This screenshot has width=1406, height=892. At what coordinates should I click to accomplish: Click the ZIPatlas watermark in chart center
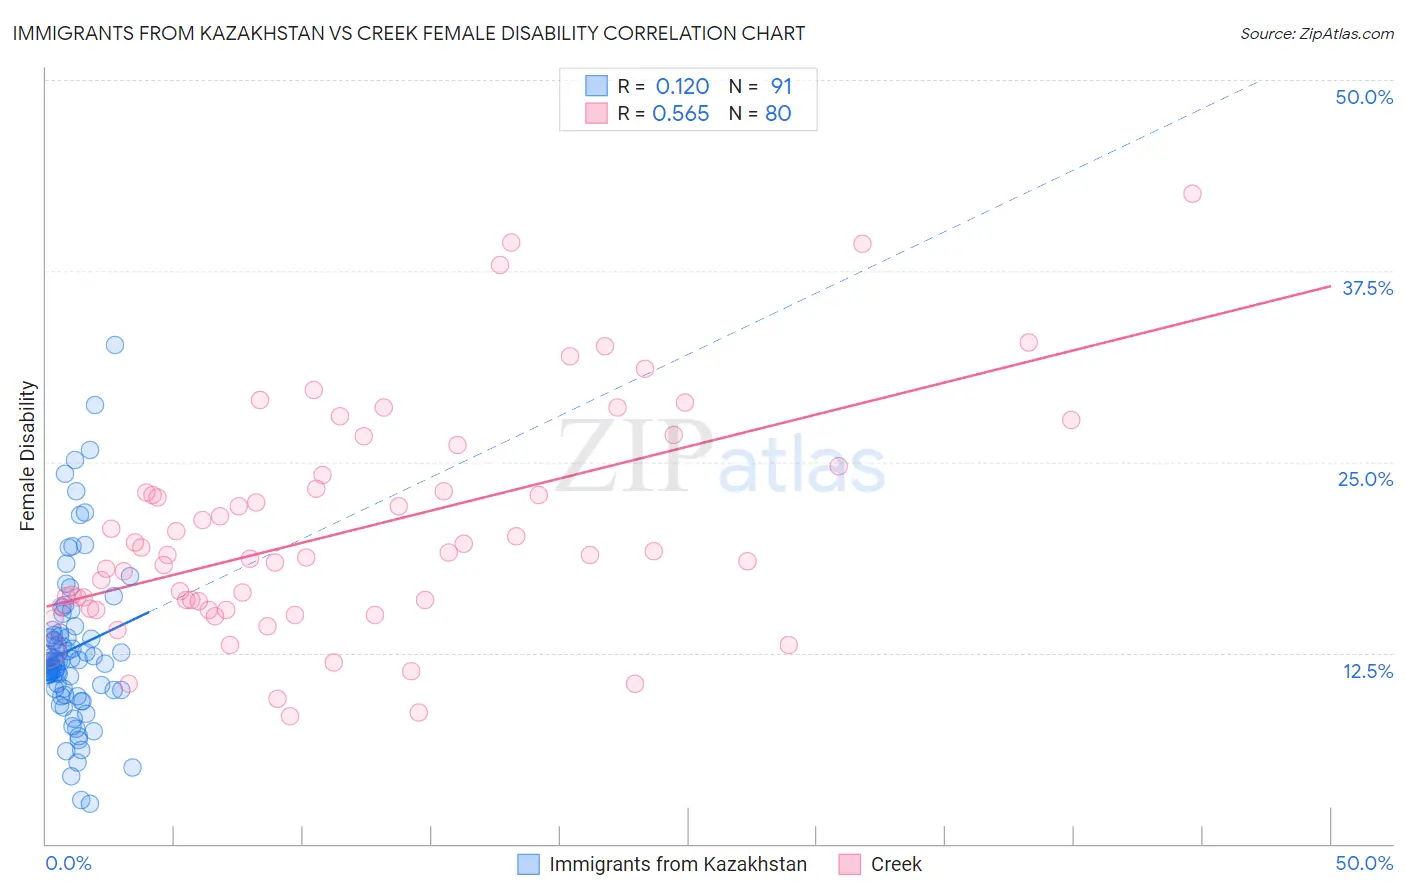pyautogui.click(x=722, y=458)
